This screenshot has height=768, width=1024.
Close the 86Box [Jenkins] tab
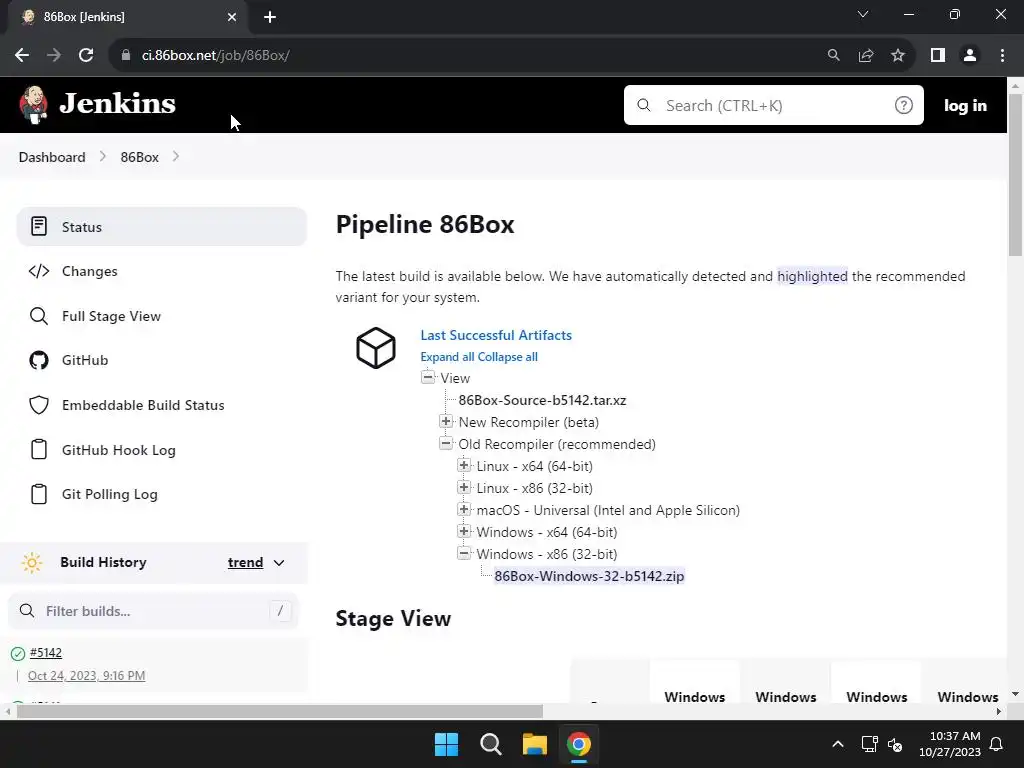[232, 17]
